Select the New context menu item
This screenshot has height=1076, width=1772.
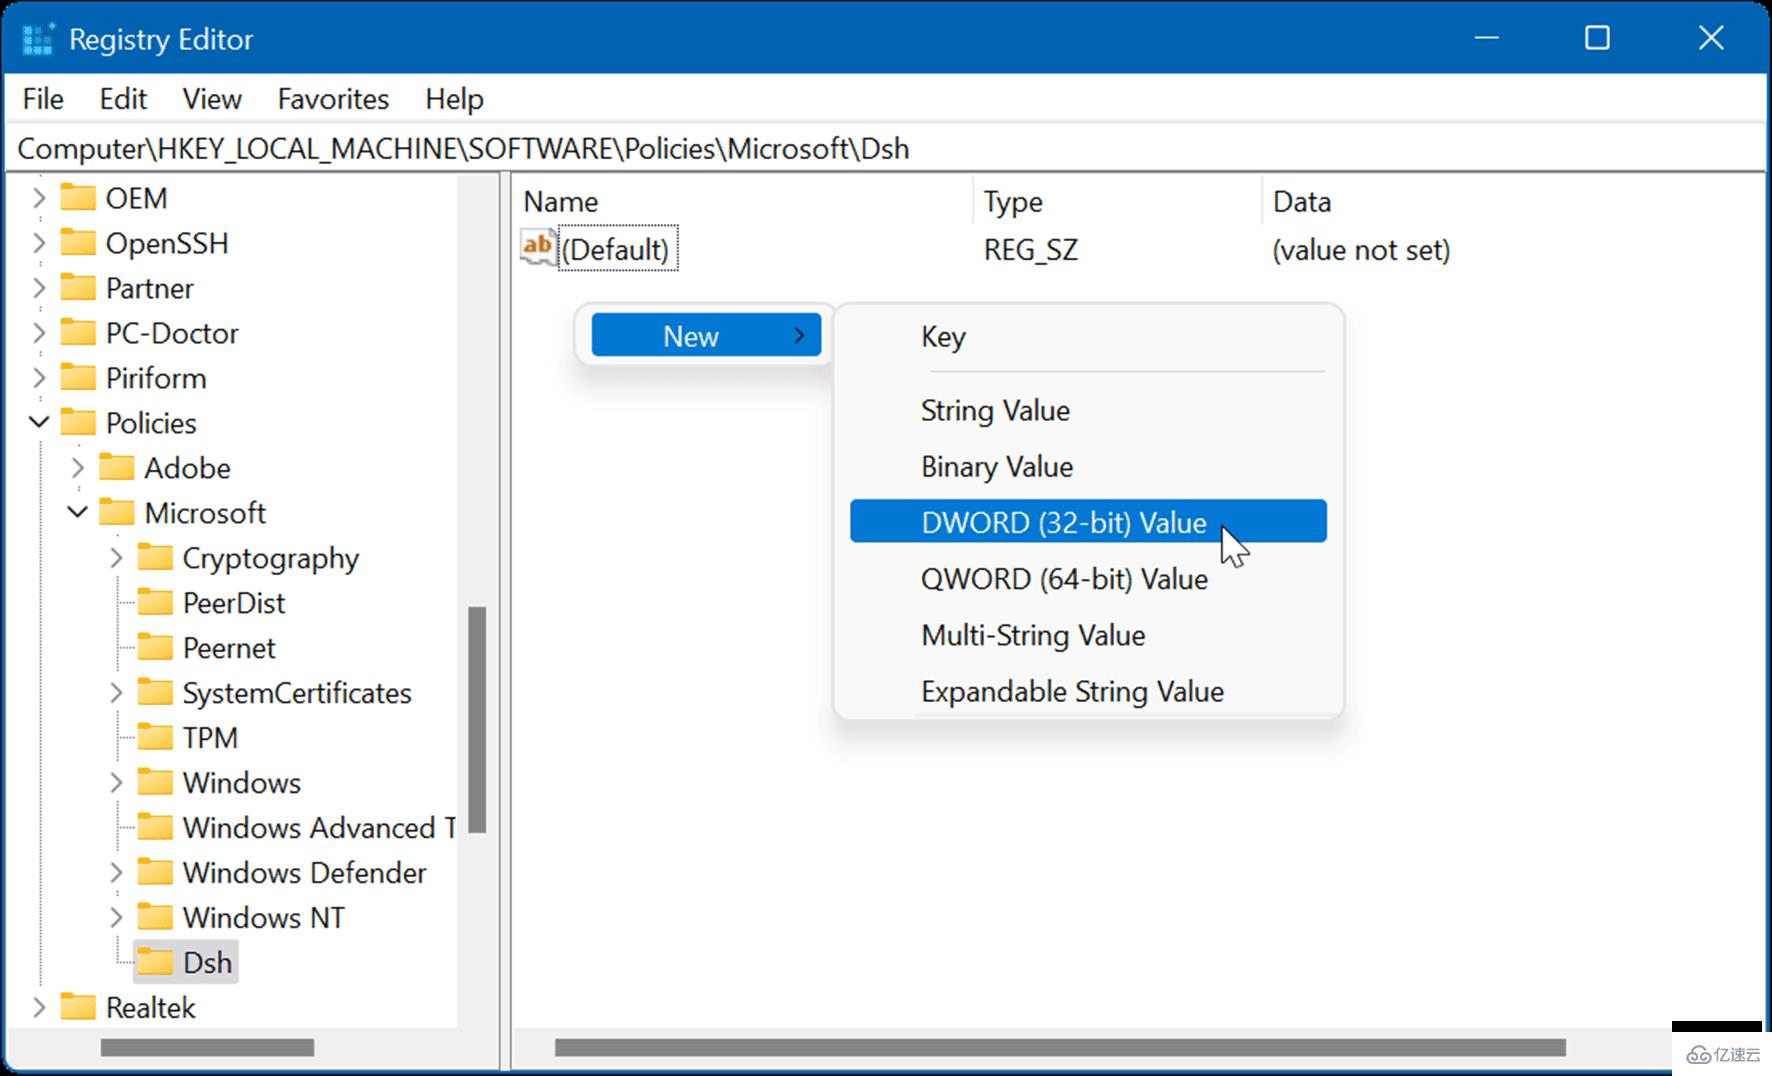706,335
